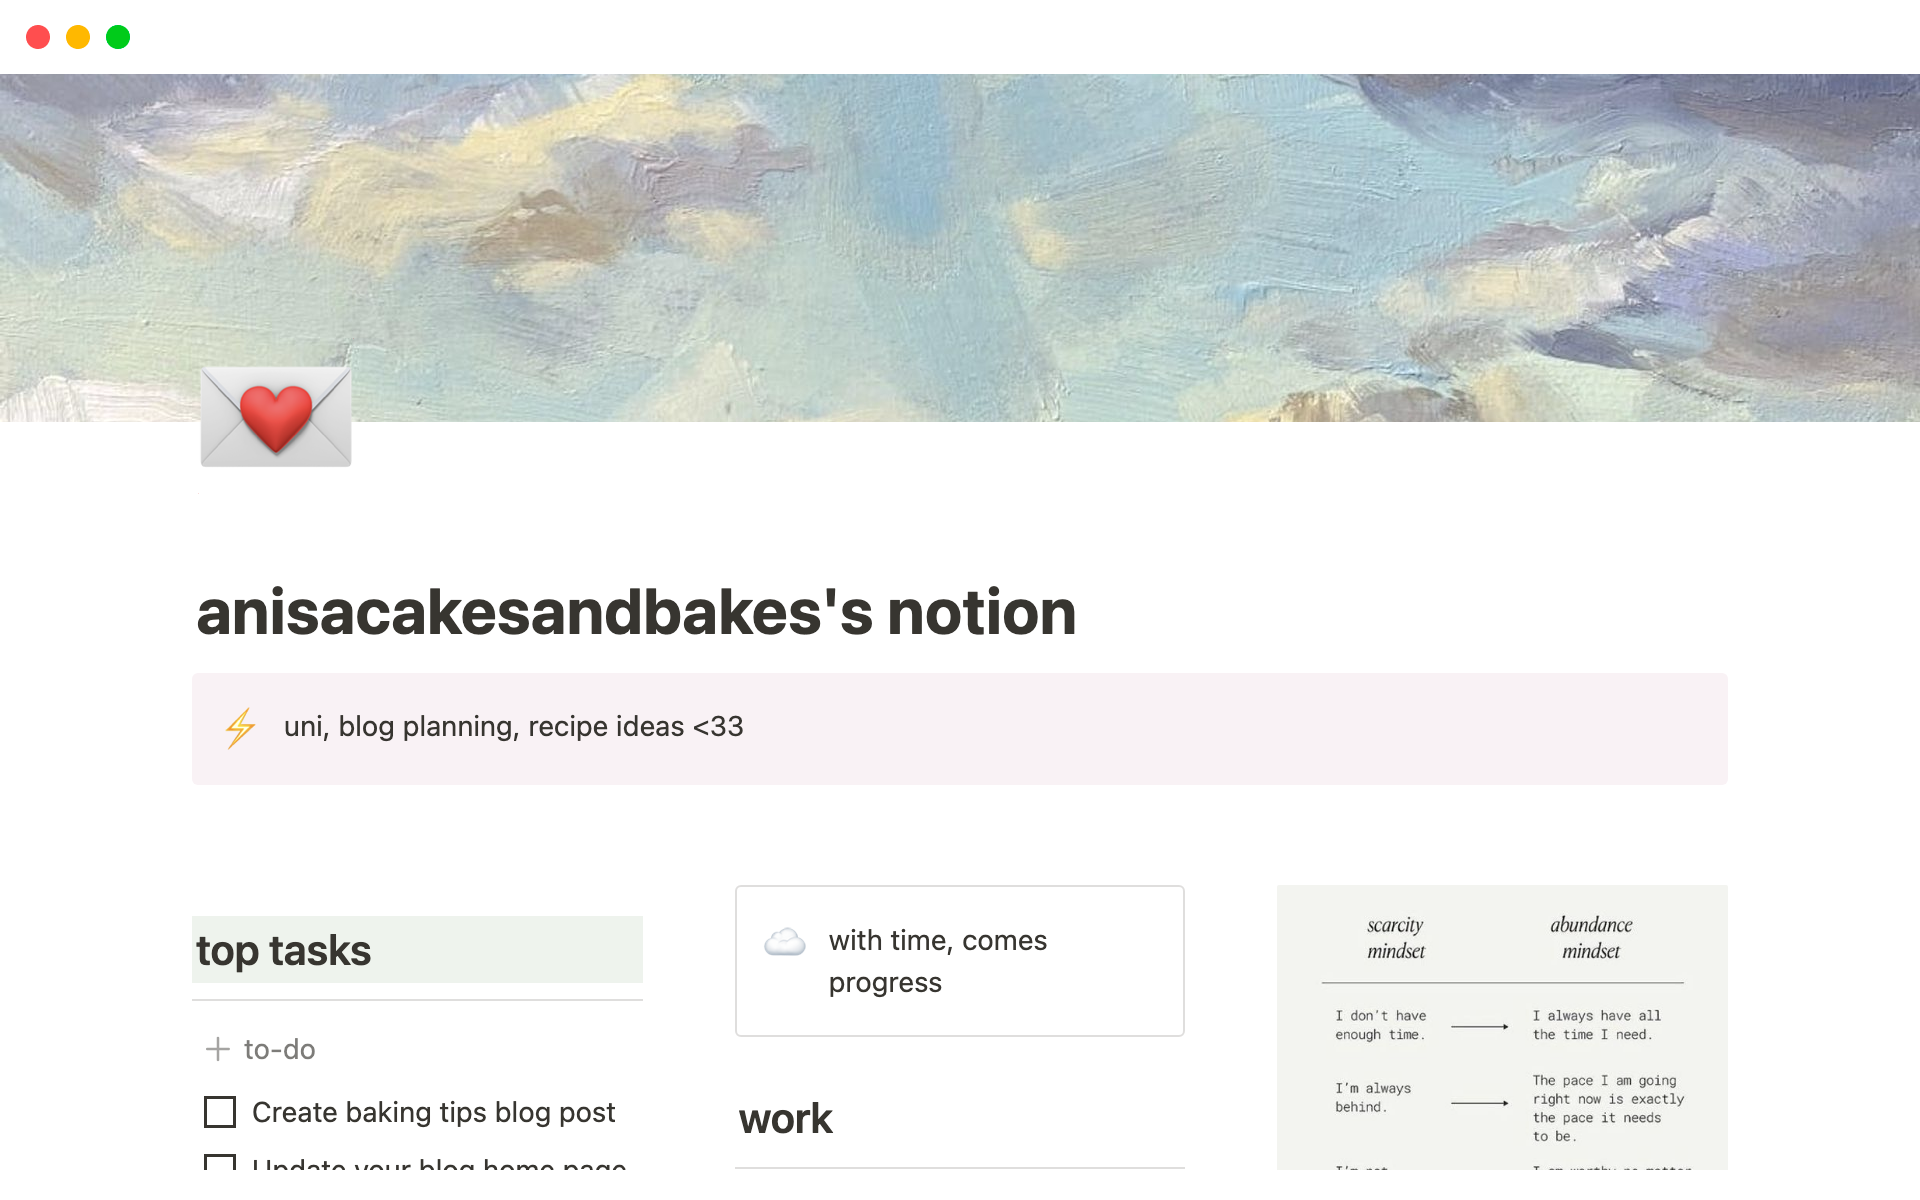Add a new to-do item

tap(279, 1049)
